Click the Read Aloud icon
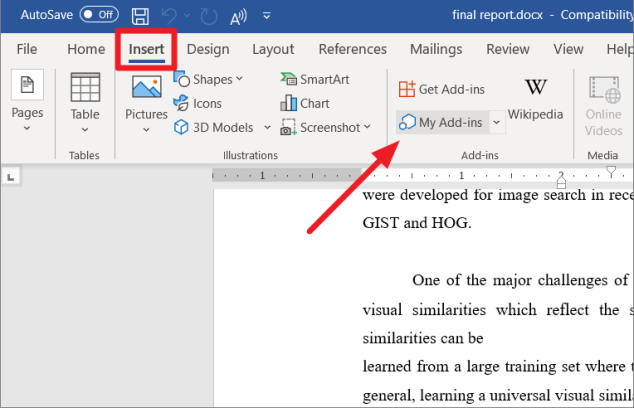This screenshot has height=408, width=634. [x=239, y=16]
